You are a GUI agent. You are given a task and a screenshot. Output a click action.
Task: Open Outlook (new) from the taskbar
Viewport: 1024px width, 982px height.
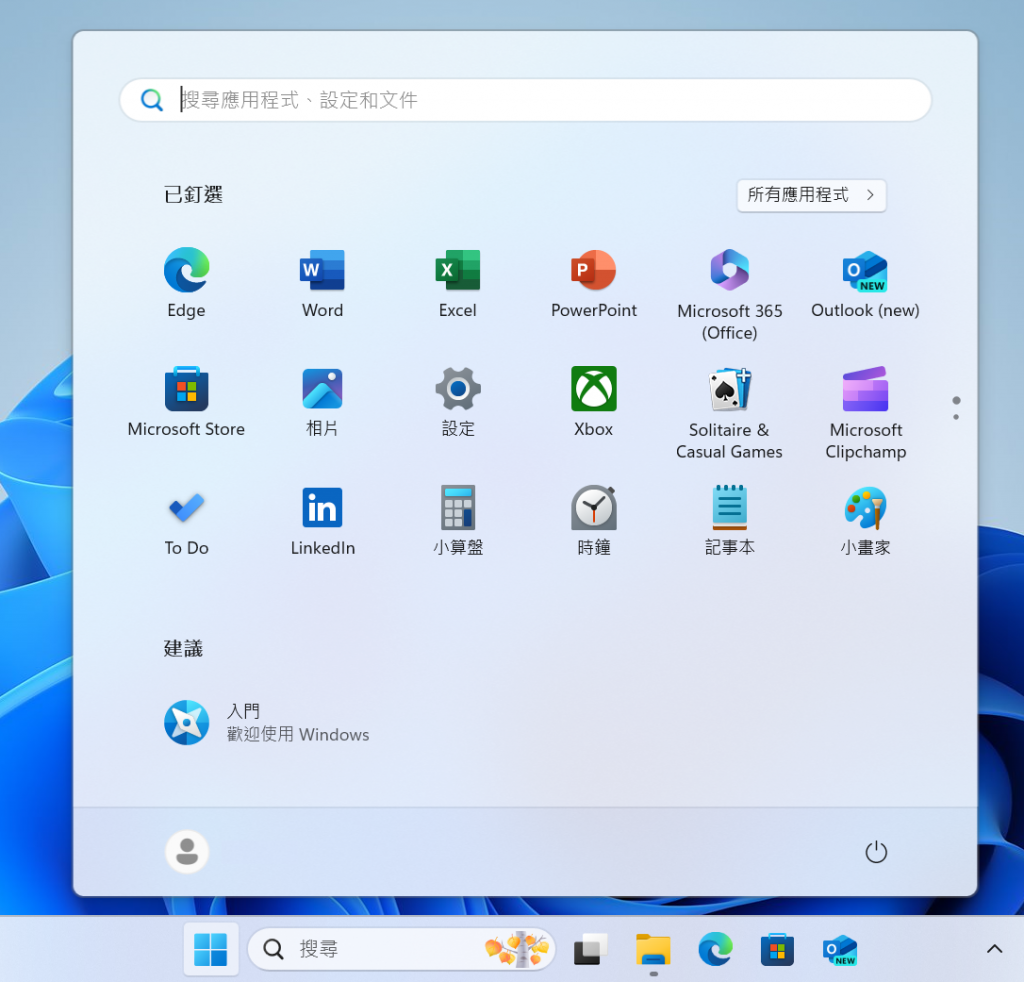[839, 949]
